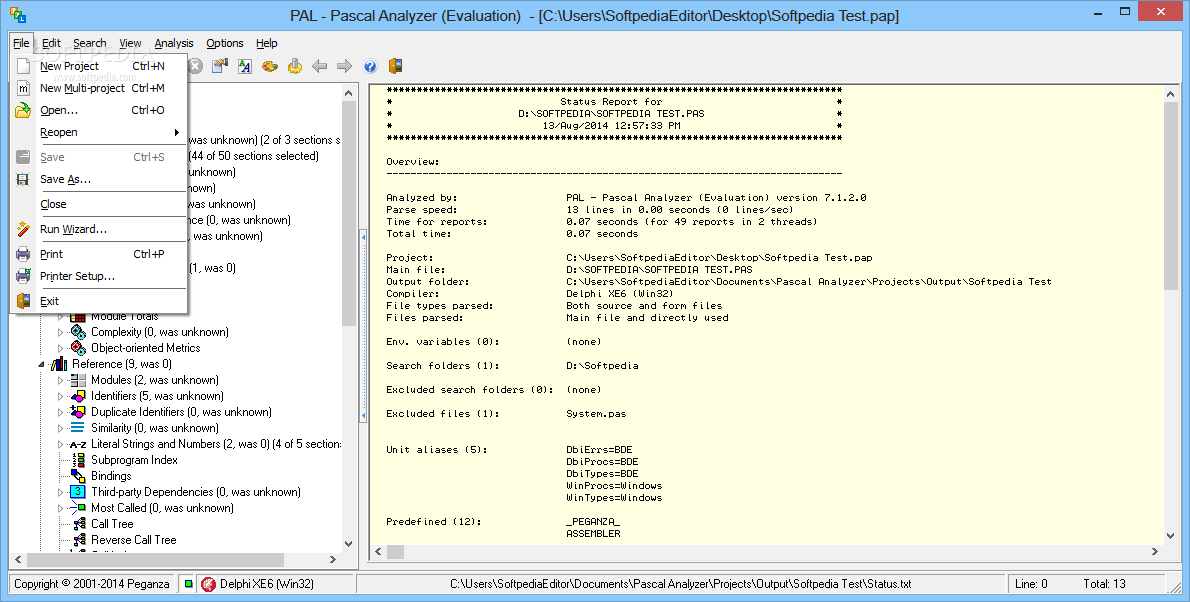This screenshot has width=1190, height=602.
Task: Expand the Identifiers tree node
Action: coord(61,396)
